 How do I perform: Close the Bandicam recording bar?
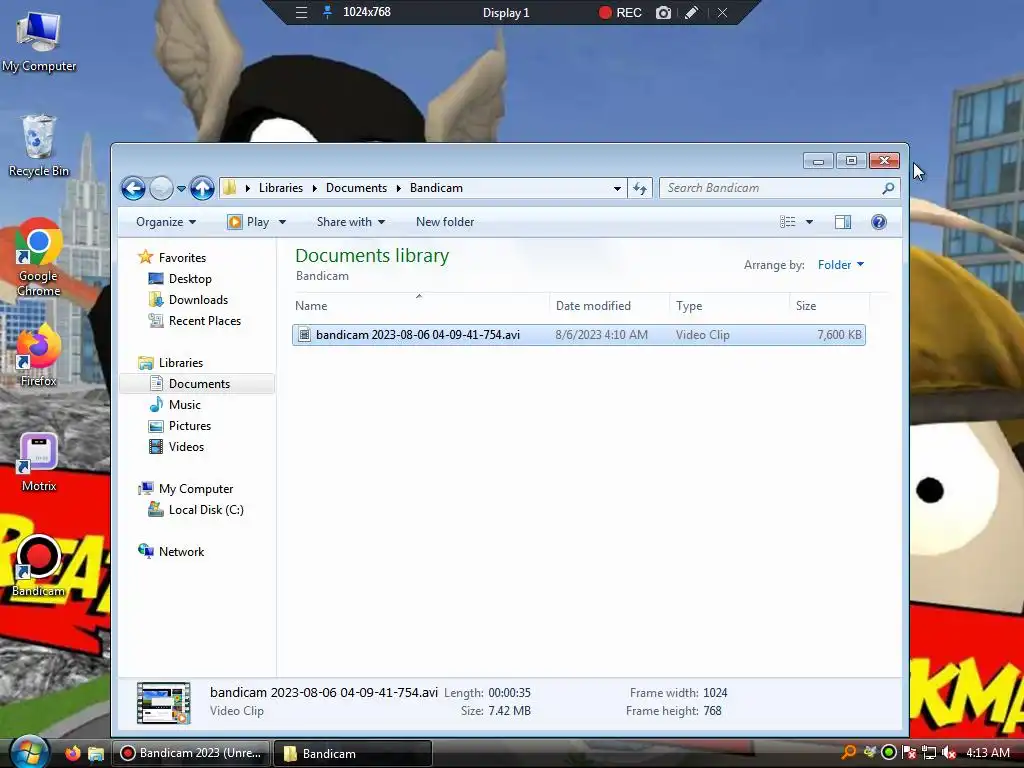722,12
